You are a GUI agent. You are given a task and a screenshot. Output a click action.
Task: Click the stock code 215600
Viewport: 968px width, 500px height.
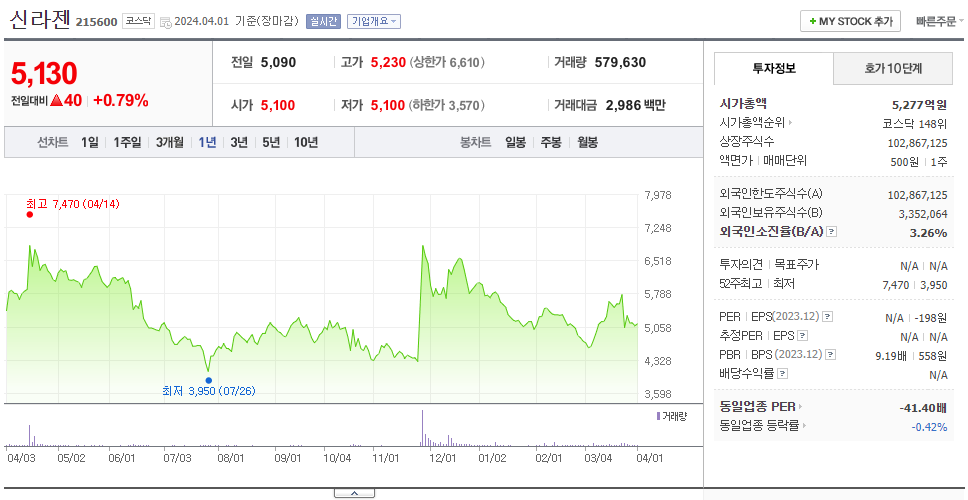pos(96,22)
